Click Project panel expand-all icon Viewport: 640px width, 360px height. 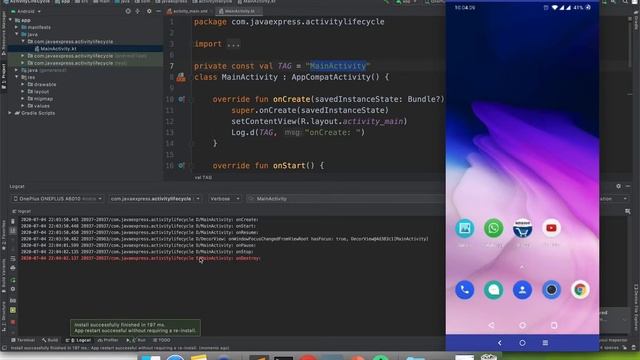(138, 11)
